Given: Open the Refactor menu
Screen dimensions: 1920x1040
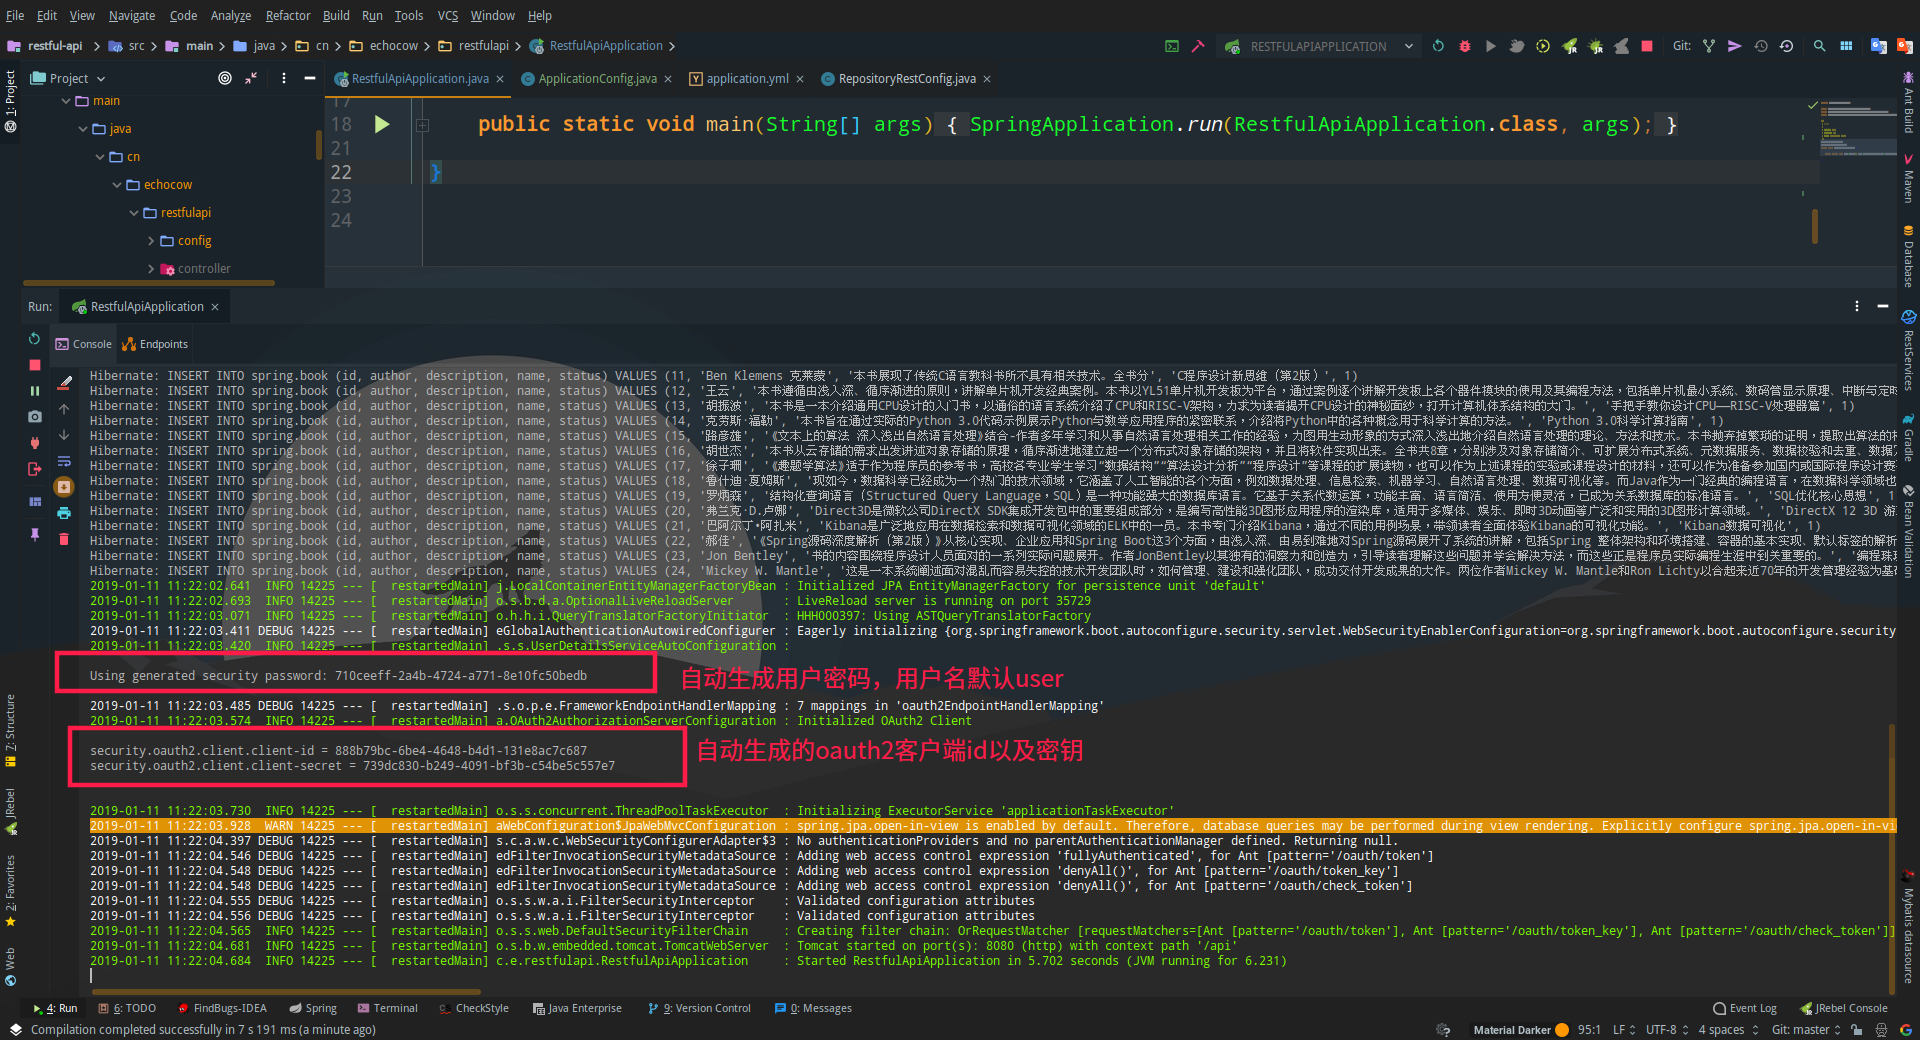Looking at the screenshot, I should pos(288,15).
